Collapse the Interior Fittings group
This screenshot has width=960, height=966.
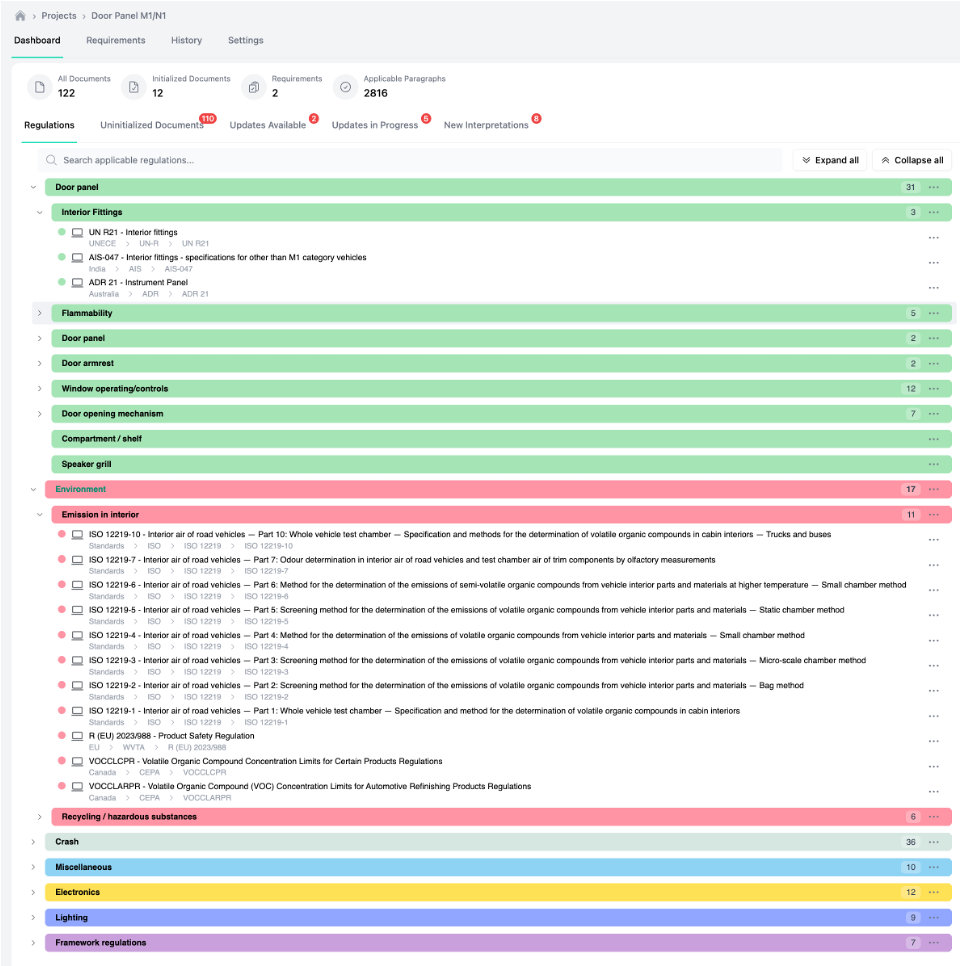coord(40,212)
